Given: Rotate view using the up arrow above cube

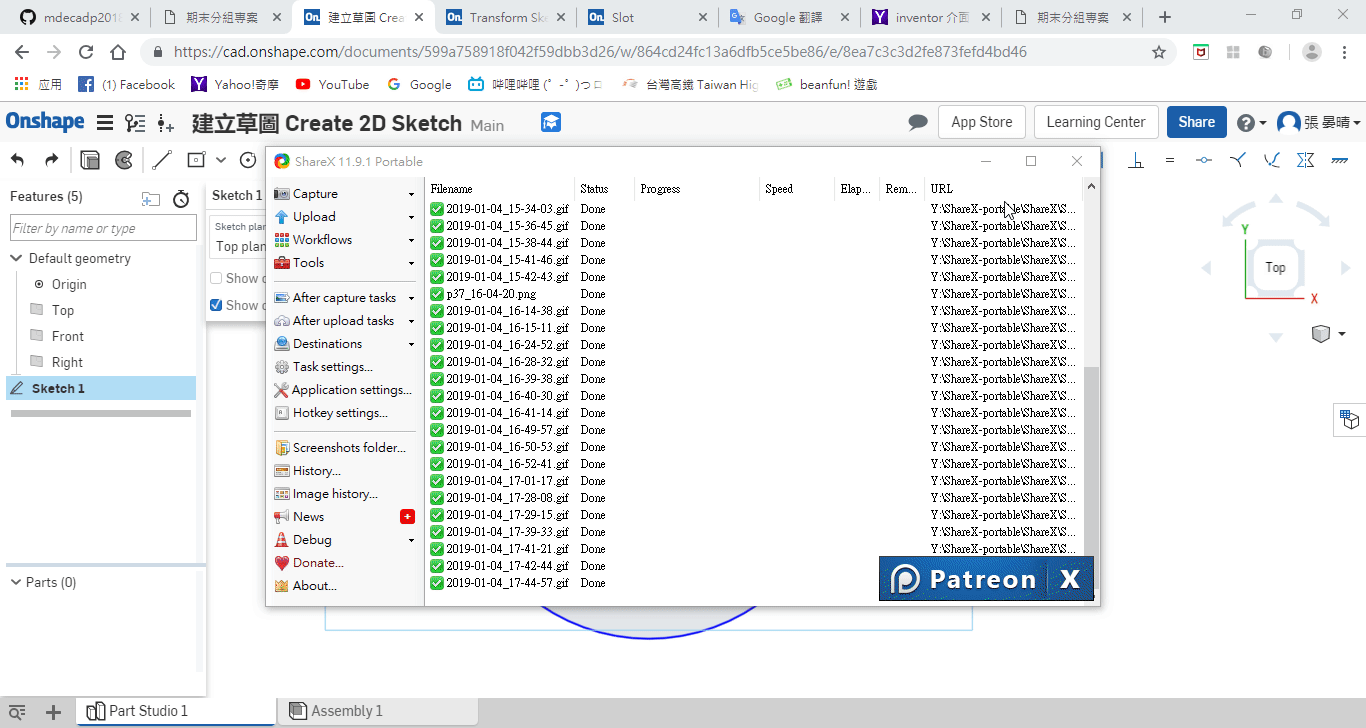Looking at the screenshot, I should coord(1275,198).
